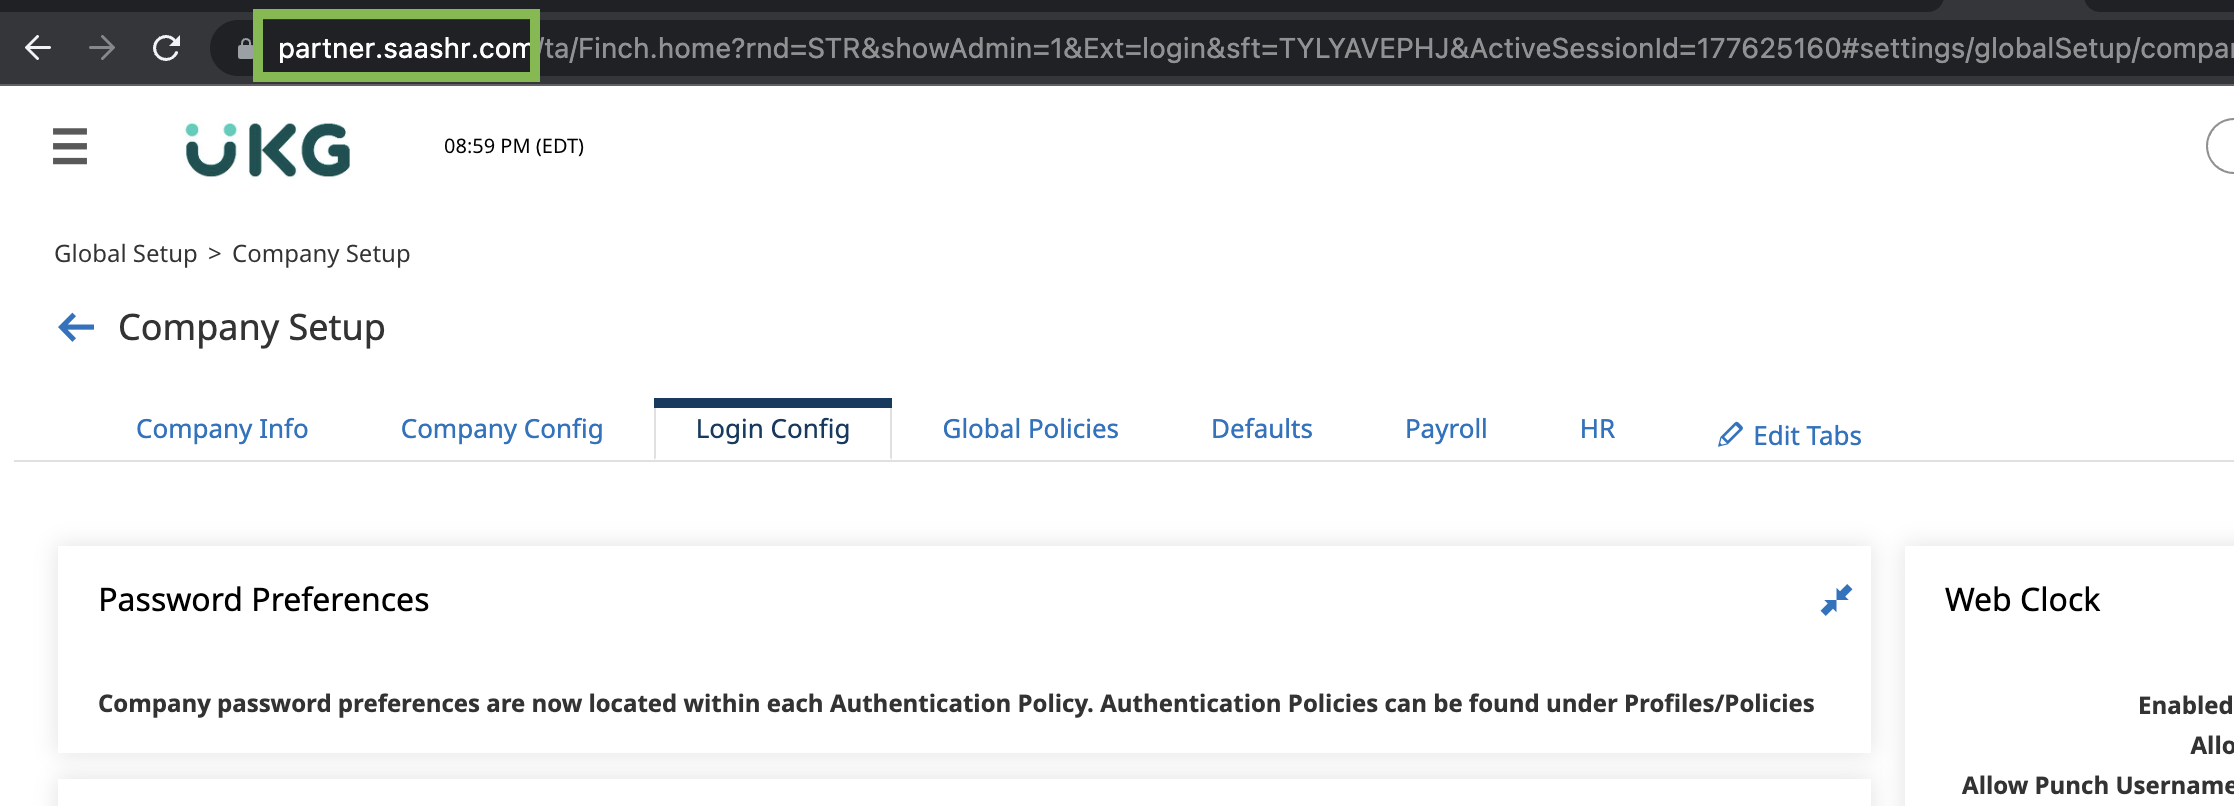The width and height of the screenshot is (2234, 806).
Task: Switch to the Defaults tab
Action: click(1262, 429)
